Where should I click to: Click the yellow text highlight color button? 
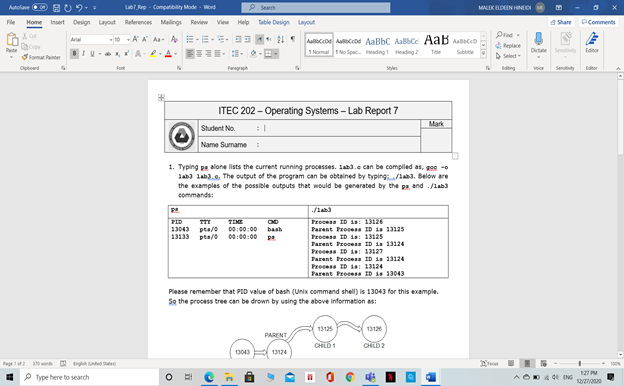coord(153,54)
